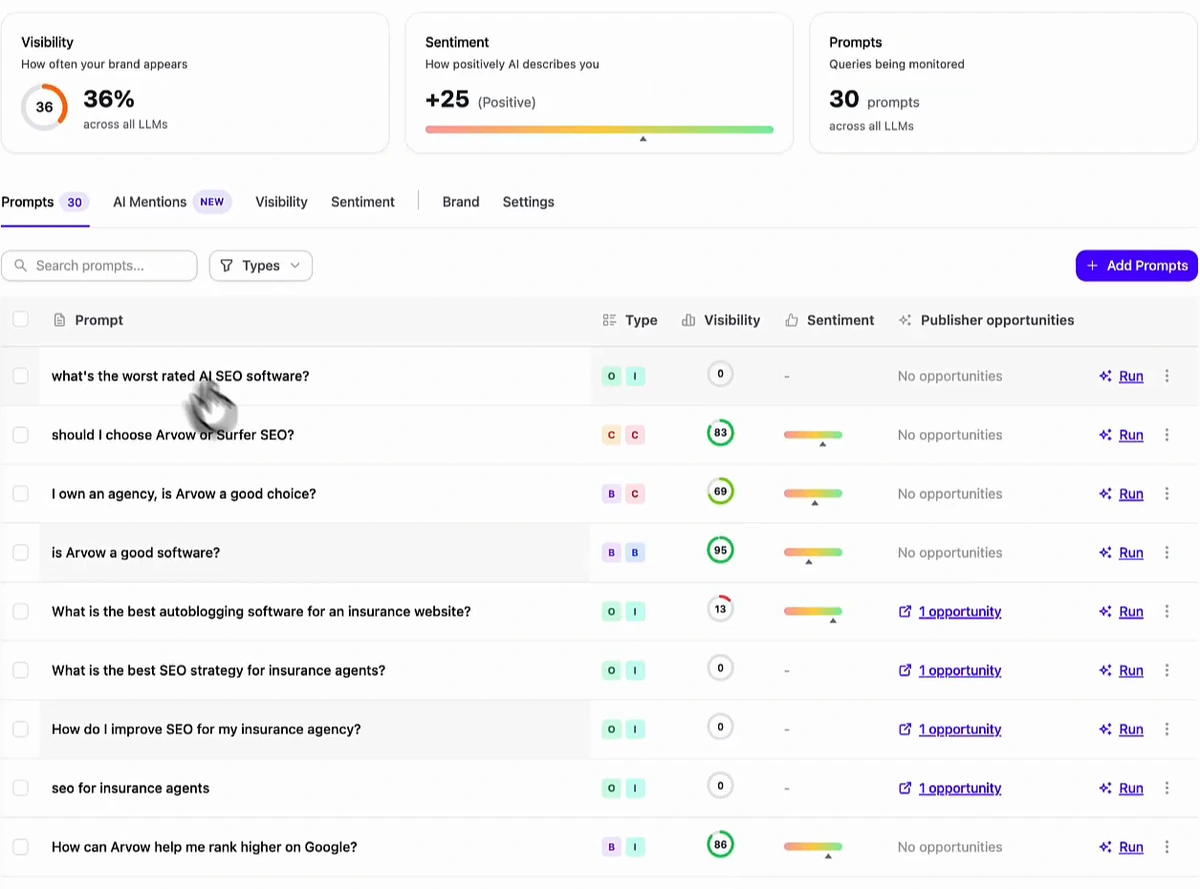Click external link icon on autoblogging row opportunity
Screen dimensions: 1200x889
[905, 612]
